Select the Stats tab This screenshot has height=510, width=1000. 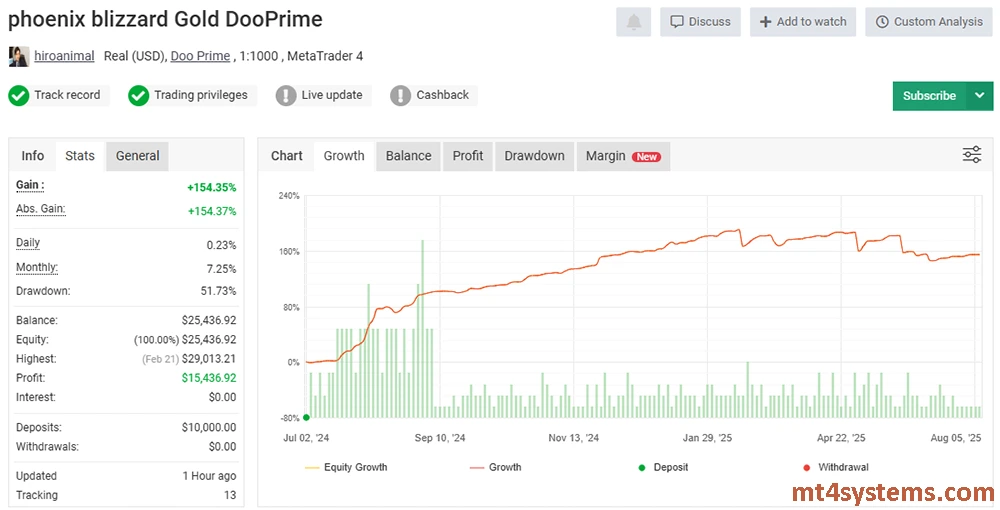click(80, 156)
